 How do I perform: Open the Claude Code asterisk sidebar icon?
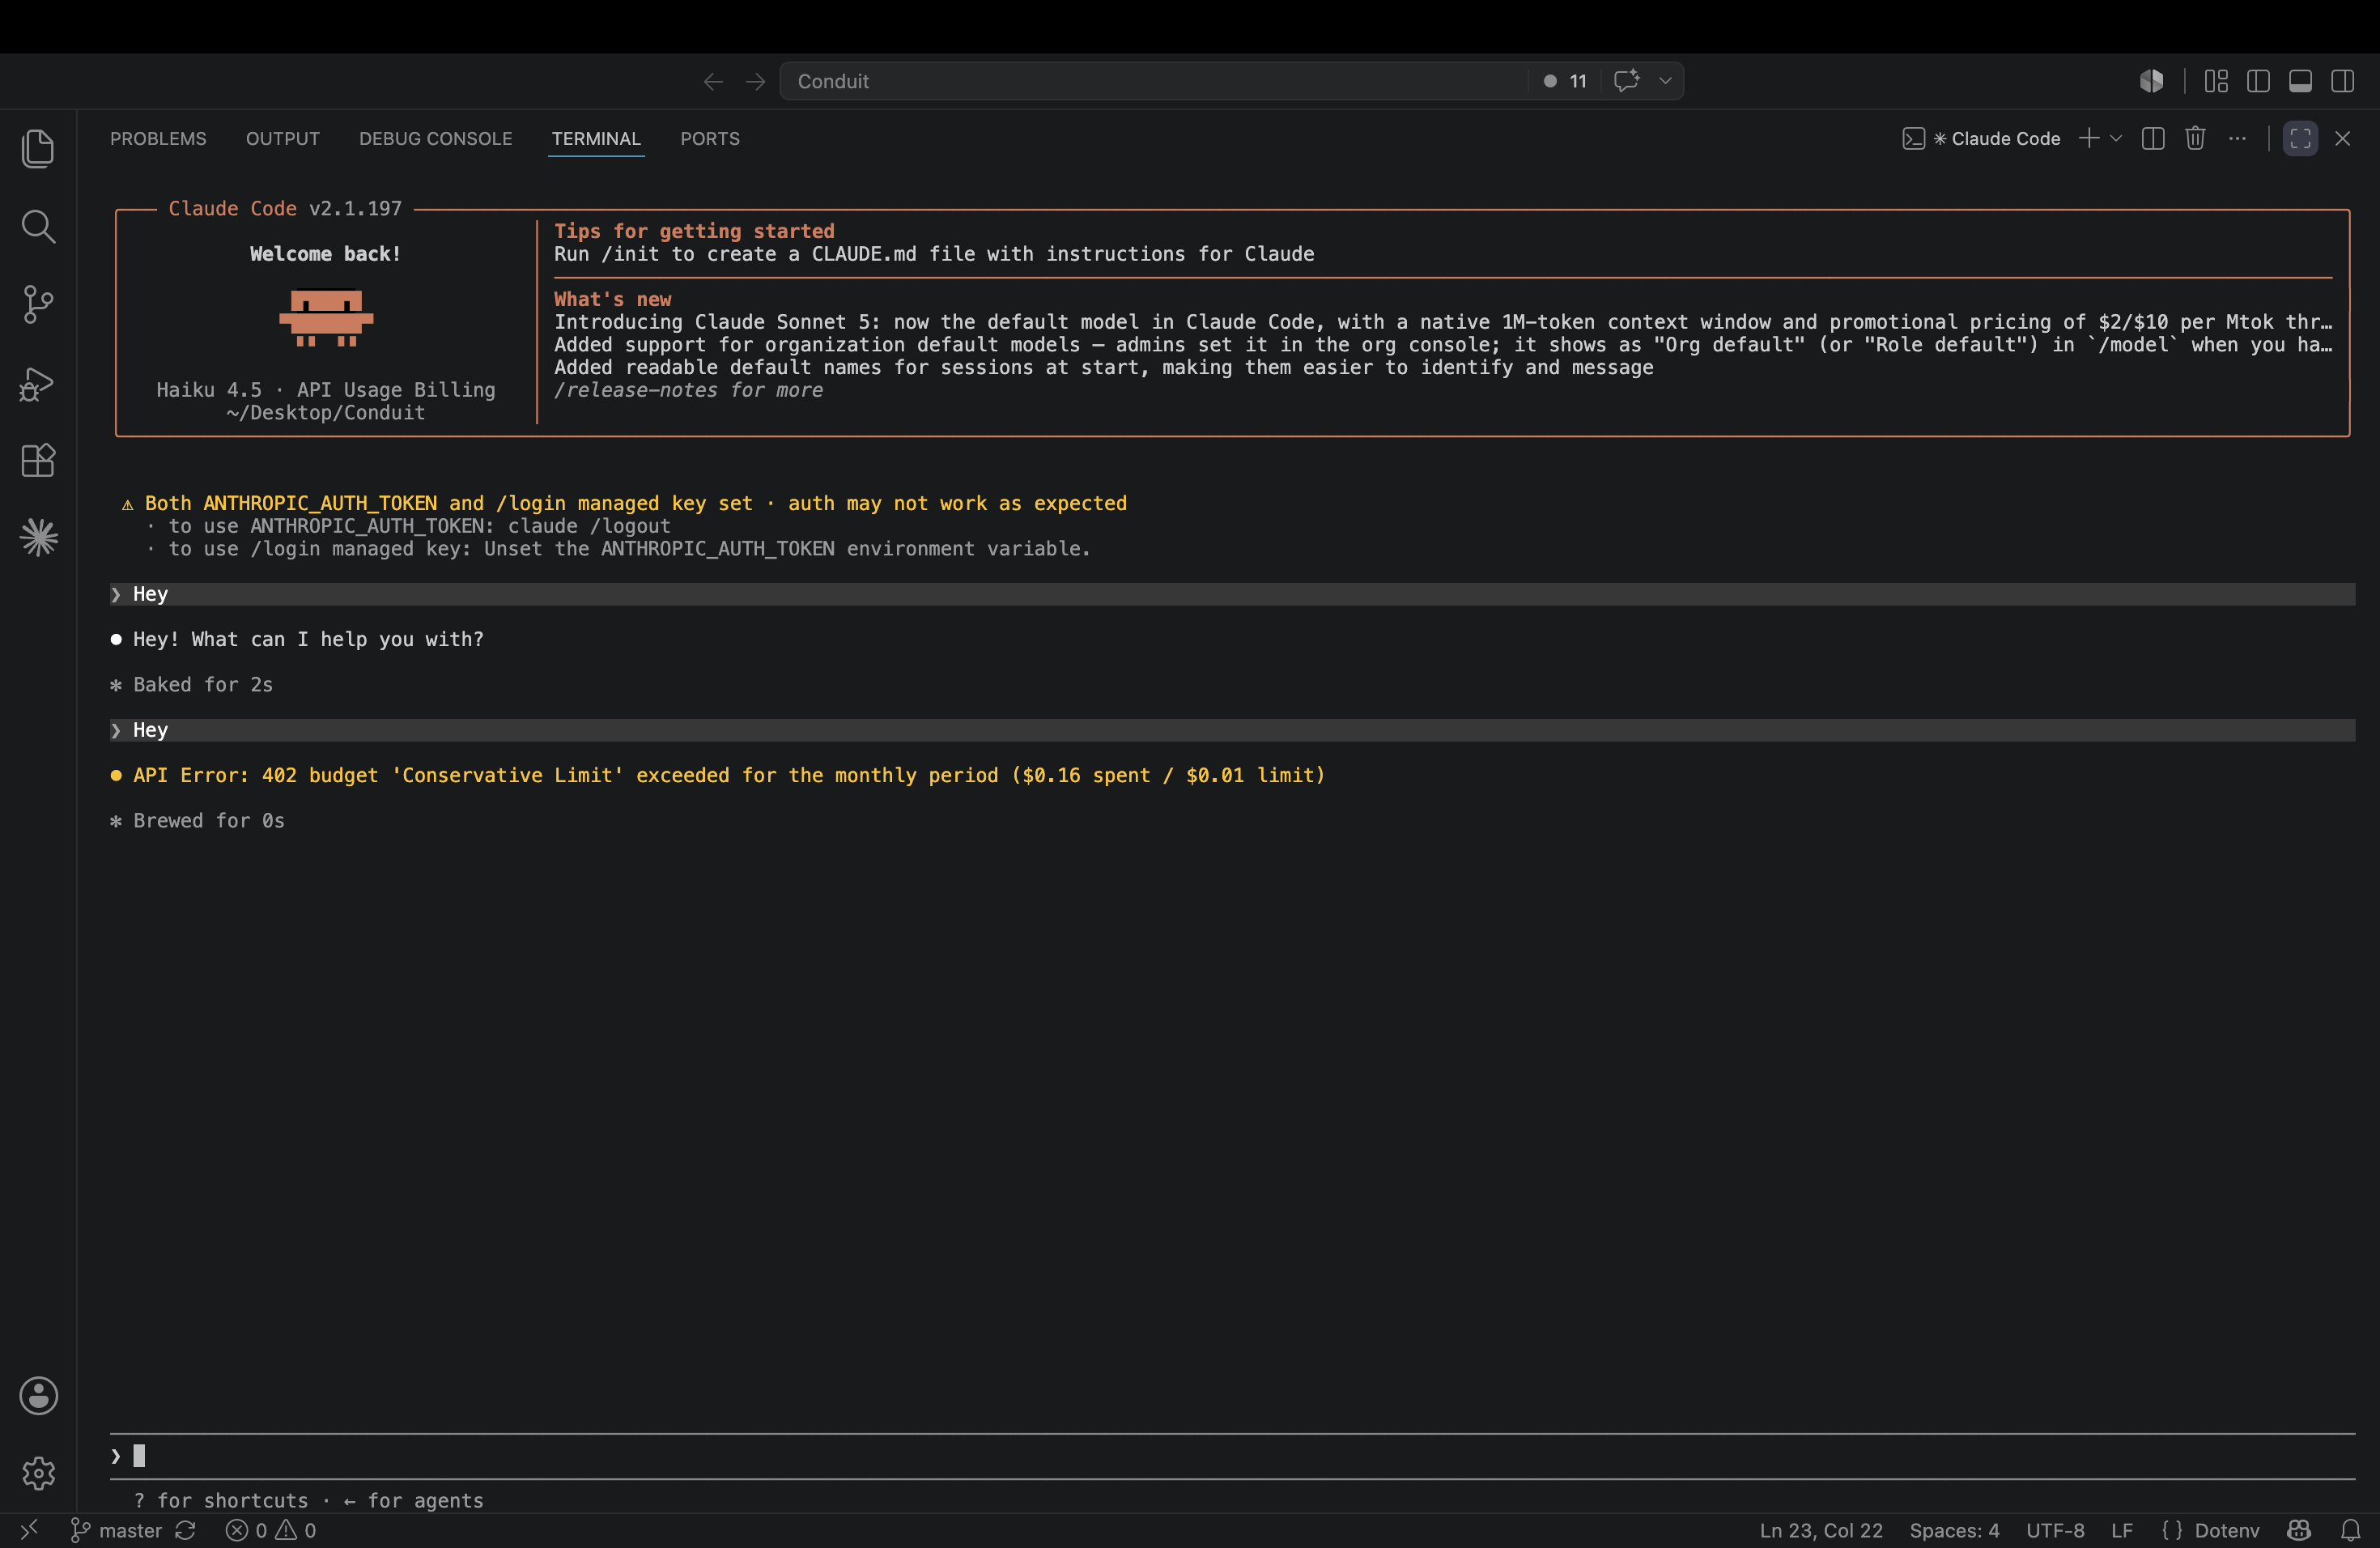38,538
